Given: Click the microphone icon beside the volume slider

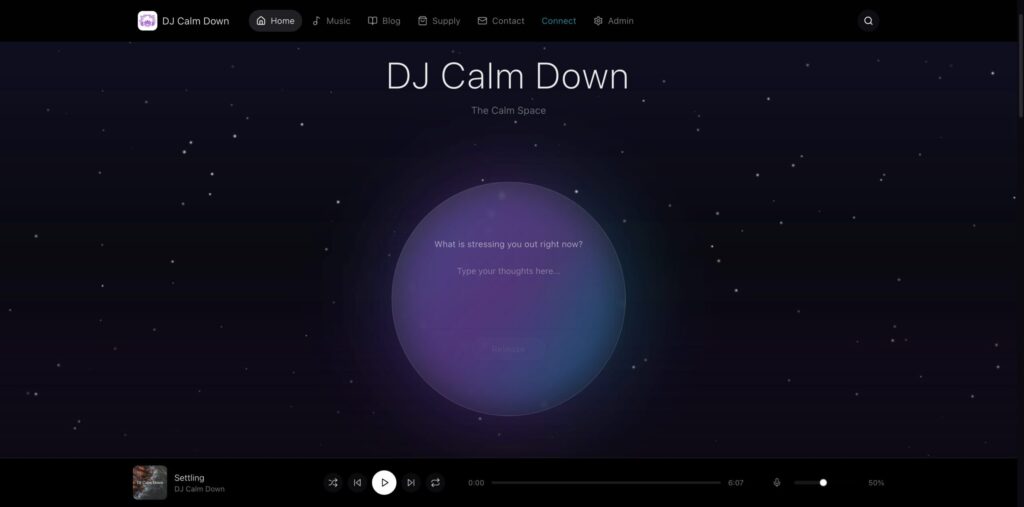Looking at the screenshot, I should pyautogui.click(x=776, y=483).
